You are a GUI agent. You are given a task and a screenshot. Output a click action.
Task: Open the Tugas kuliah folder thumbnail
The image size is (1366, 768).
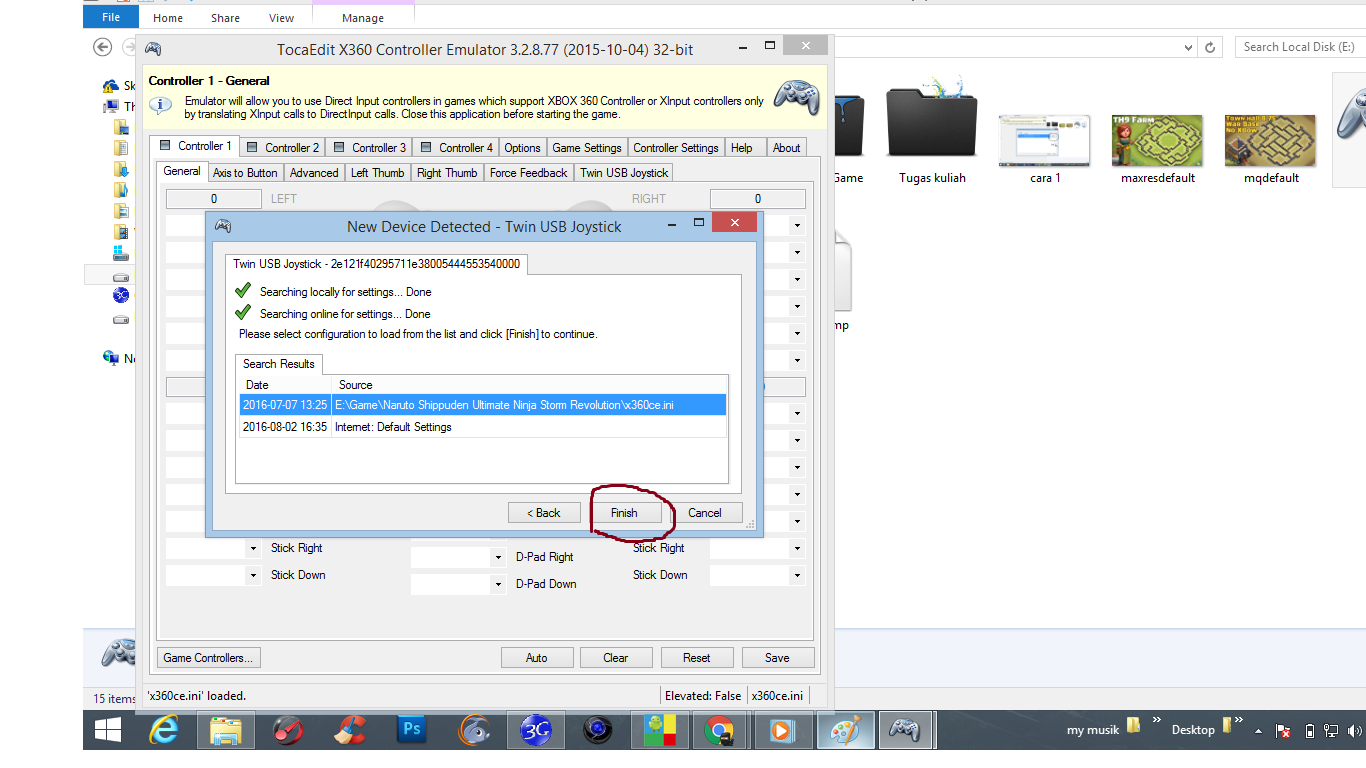pyautogui.click(x=932, y=132)
